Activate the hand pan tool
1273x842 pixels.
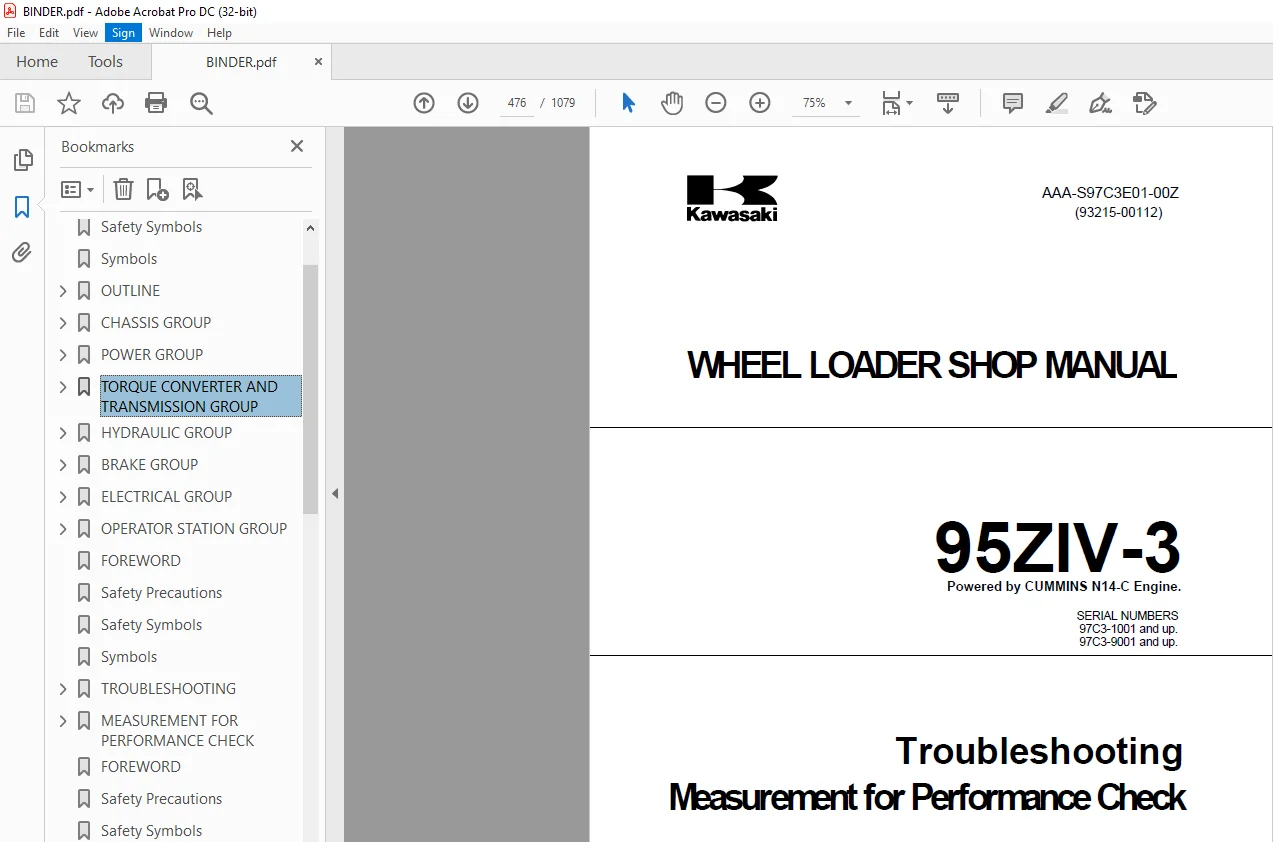coord(672,103)
